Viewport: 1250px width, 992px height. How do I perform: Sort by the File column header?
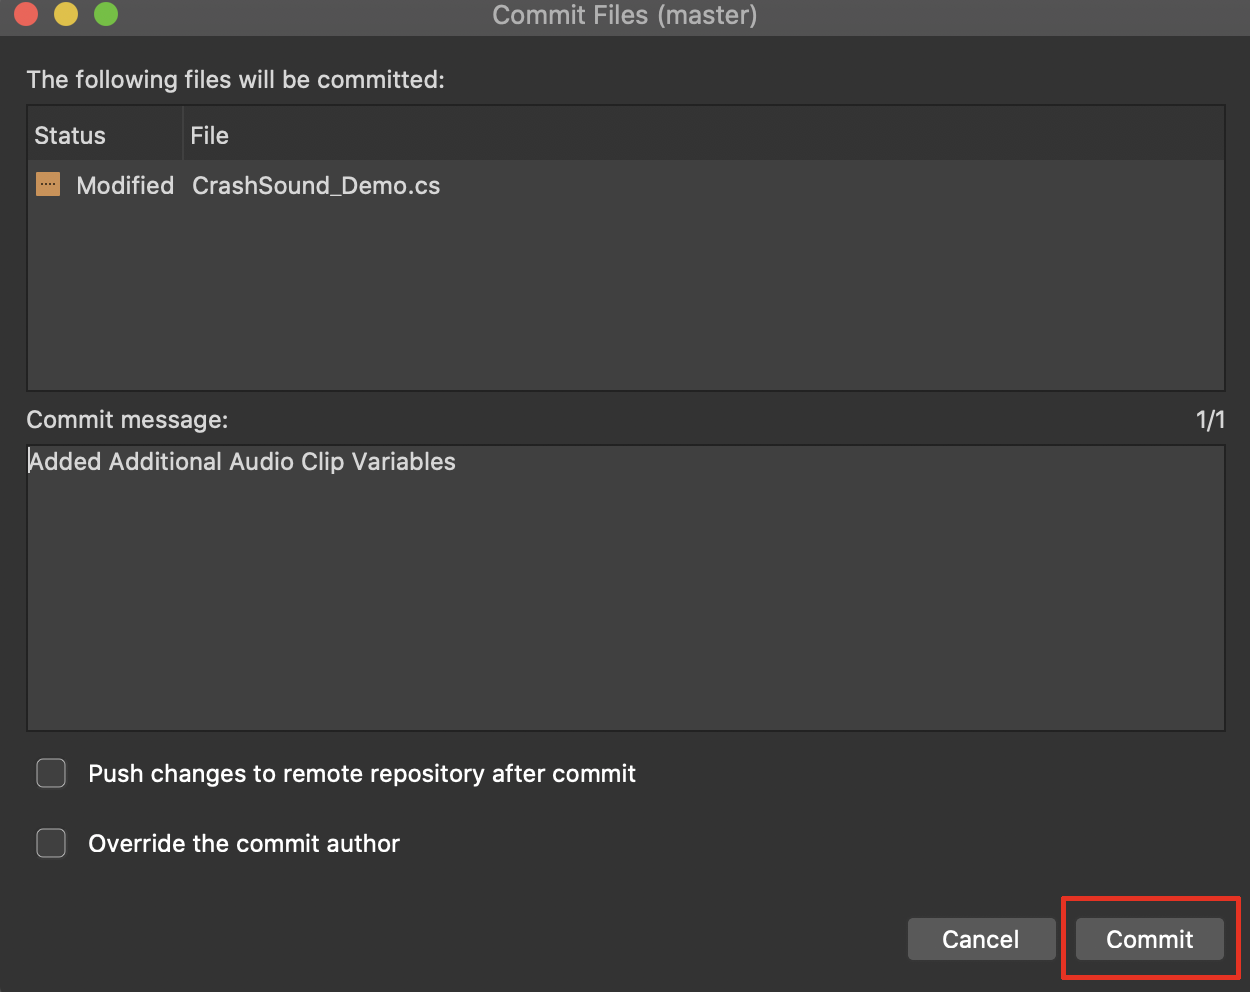click(x=210, y=136)
